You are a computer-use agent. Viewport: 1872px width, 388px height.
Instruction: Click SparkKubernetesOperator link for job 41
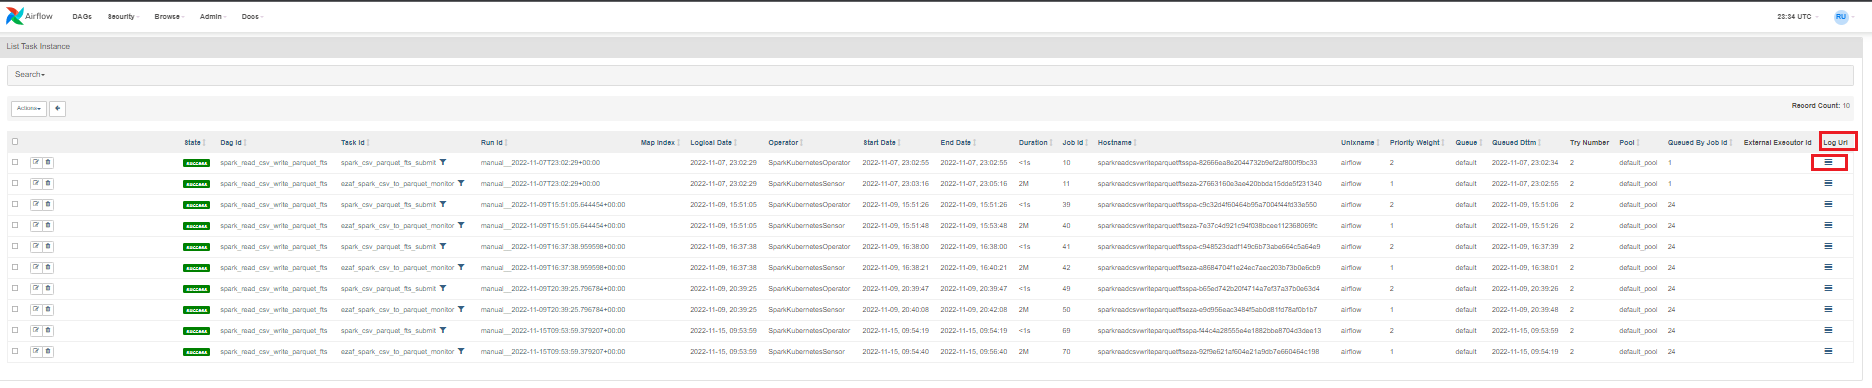click(809, 246)
